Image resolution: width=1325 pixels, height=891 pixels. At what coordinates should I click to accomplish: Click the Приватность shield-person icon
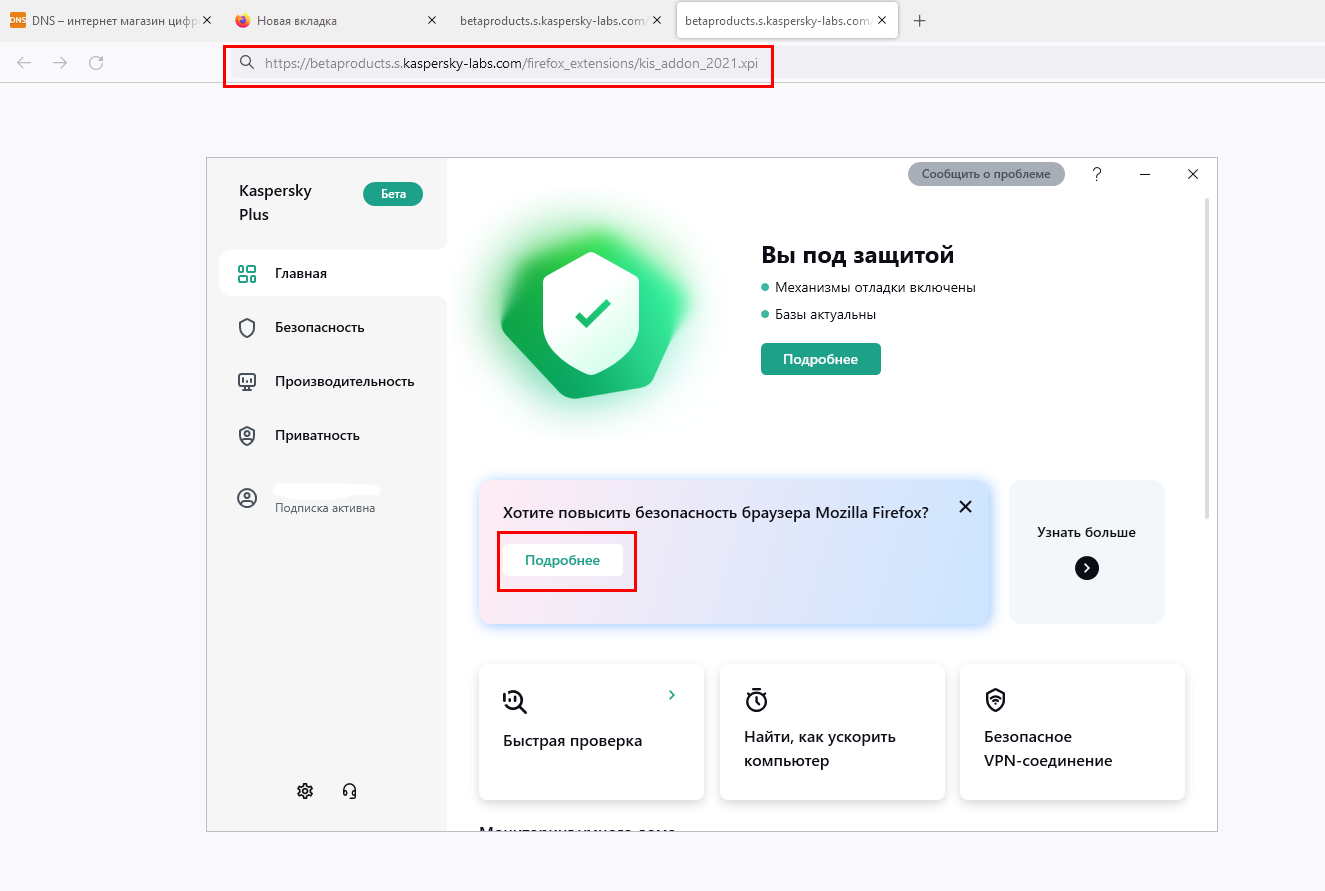[x=247, y=436]
